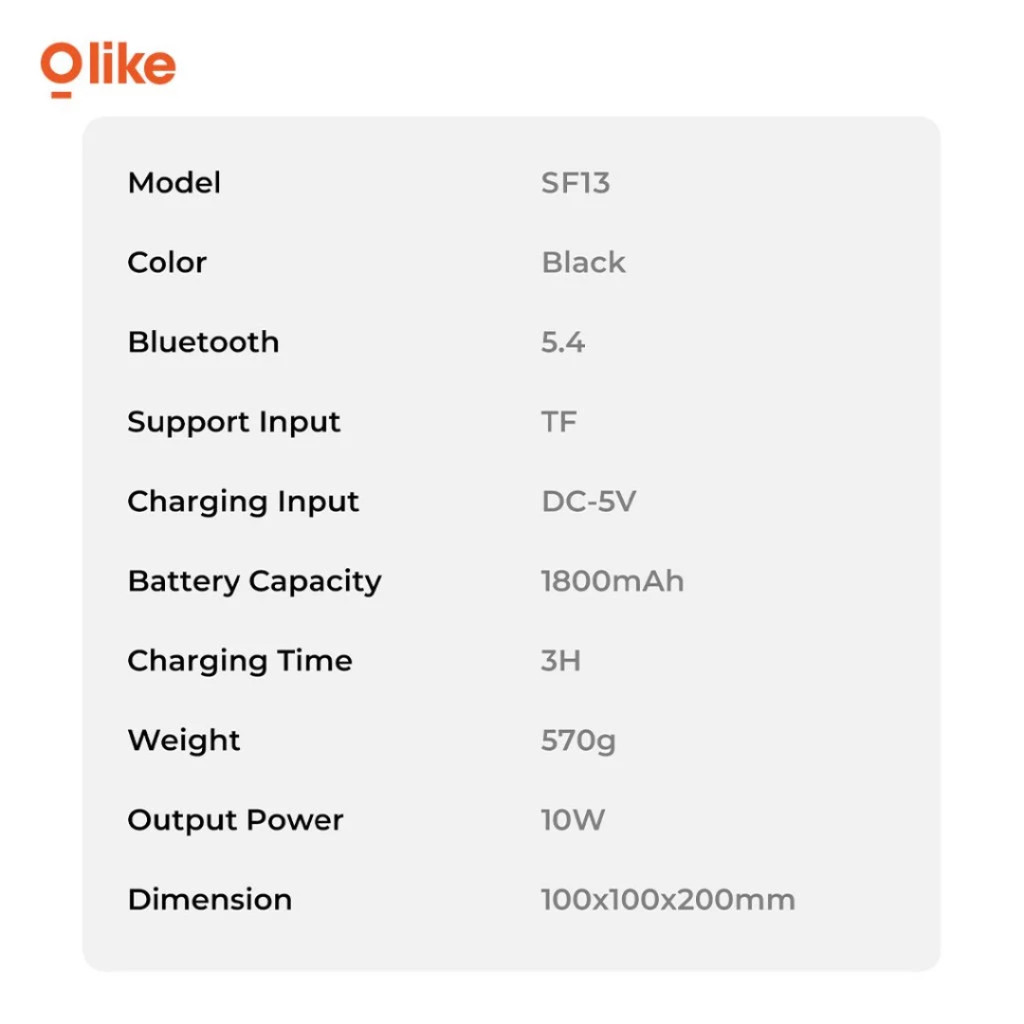This screenshot has height=1024, width=1024.
Task: Select the 1800mAh battery value
Action: [612, 581]
